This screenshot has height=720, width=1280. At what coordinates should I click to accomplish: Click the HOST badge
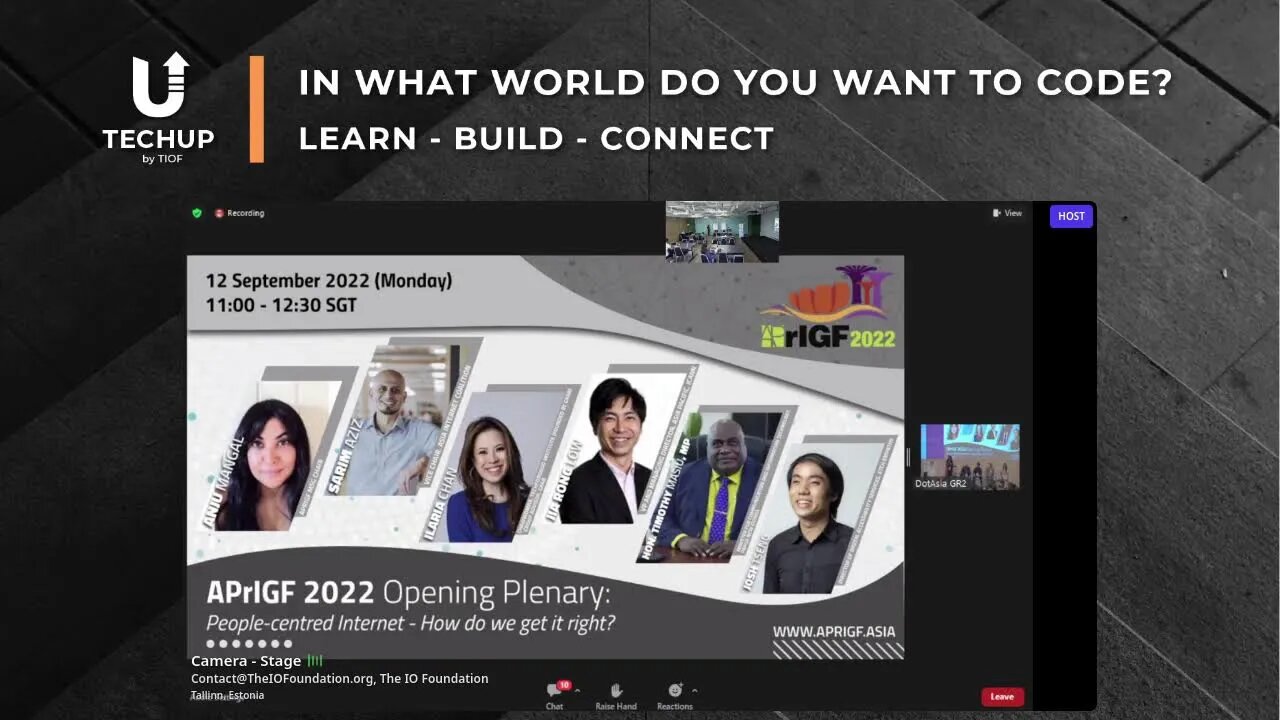[x=1071, y=216]
